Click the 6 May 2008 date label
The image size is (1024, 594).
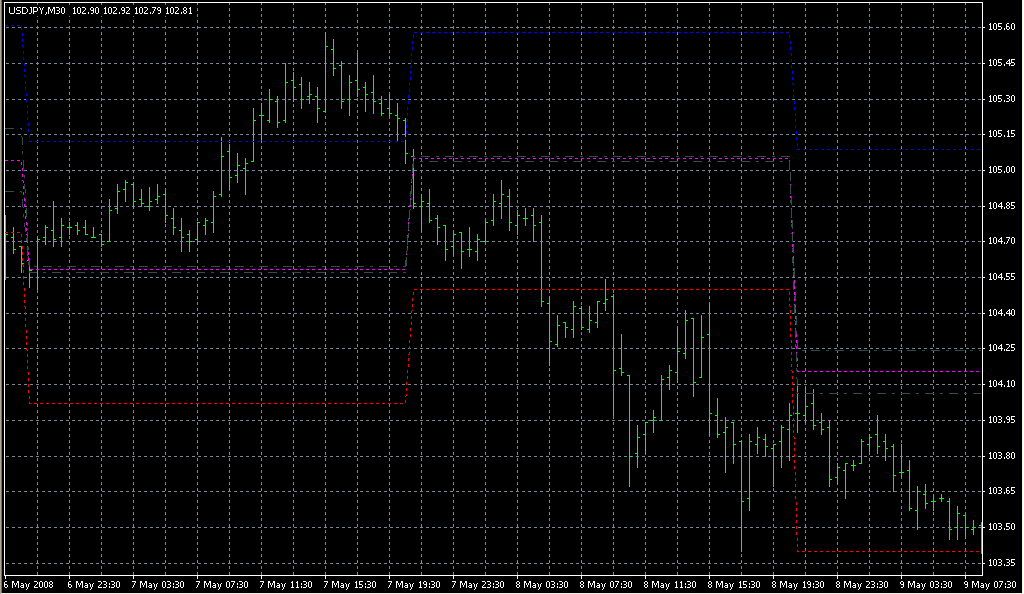tap(30, 584)
